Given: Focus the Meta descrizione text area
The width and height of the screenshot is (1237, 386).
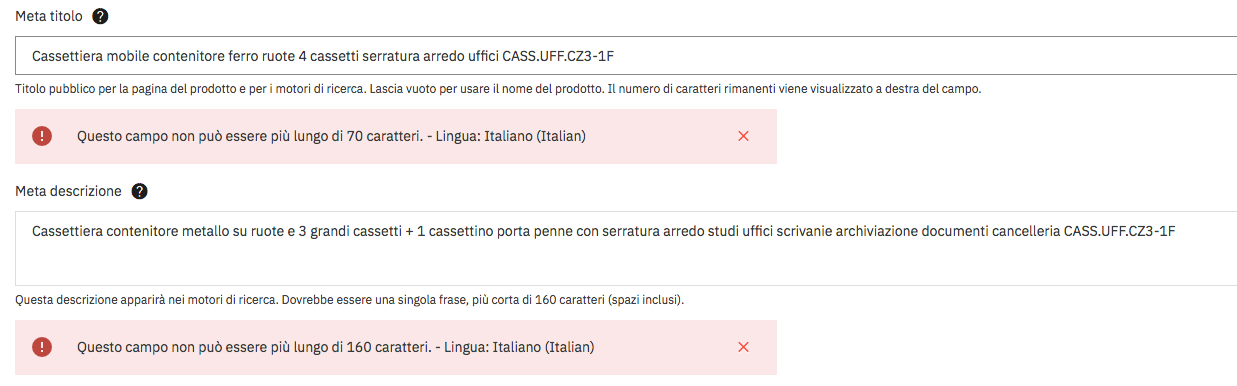Looking at the screenshot, I should point(626,248).
